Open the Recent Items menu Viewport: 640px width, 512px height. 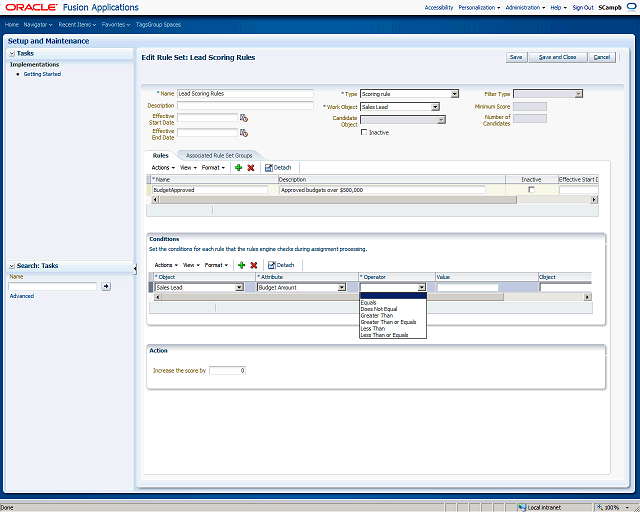77,24
